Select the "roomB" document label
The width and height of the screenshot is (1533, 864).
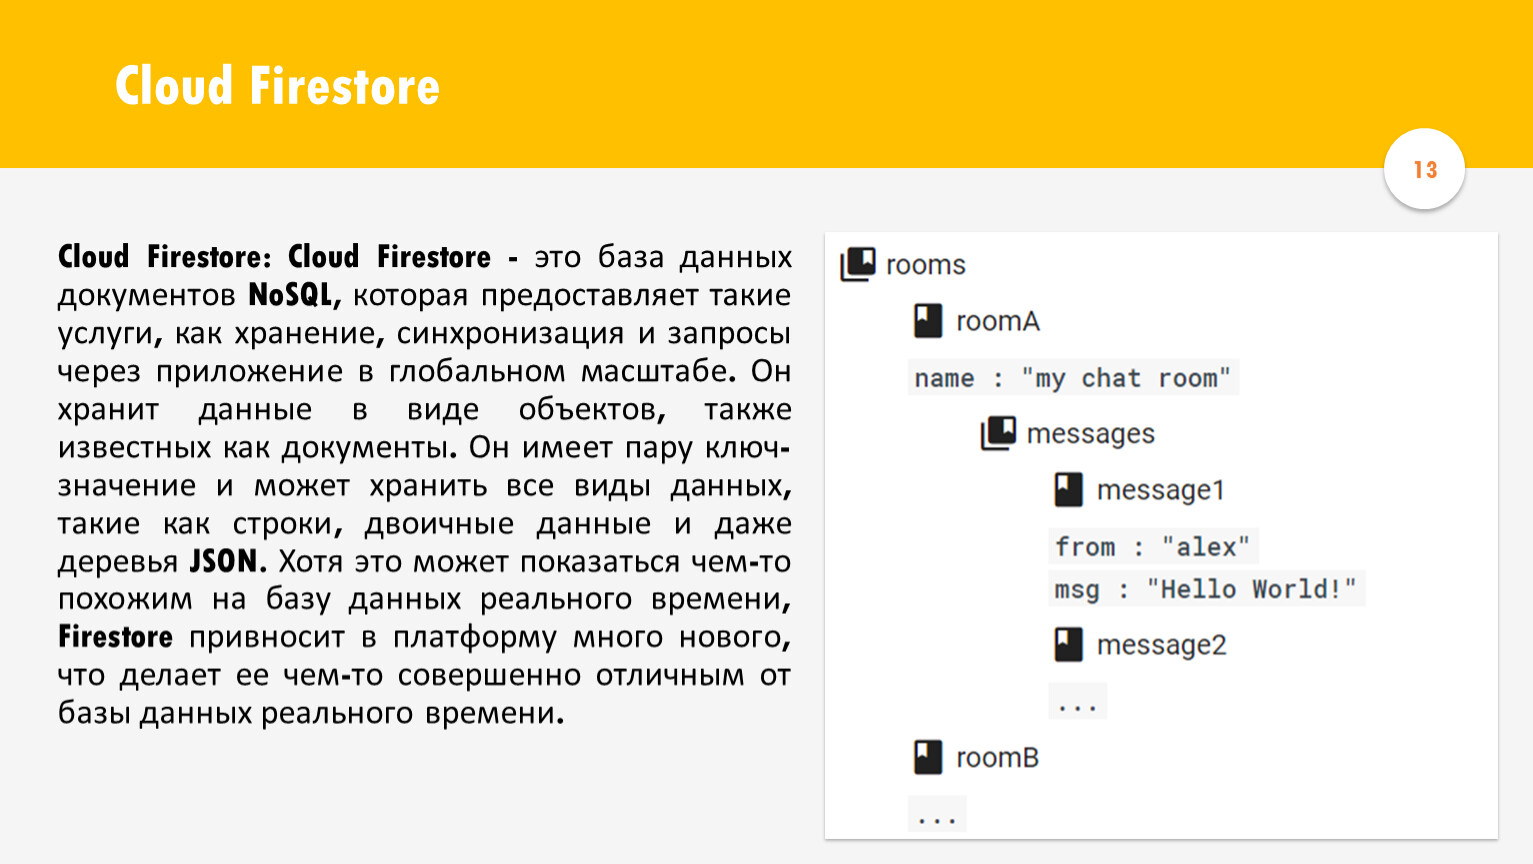998,757
